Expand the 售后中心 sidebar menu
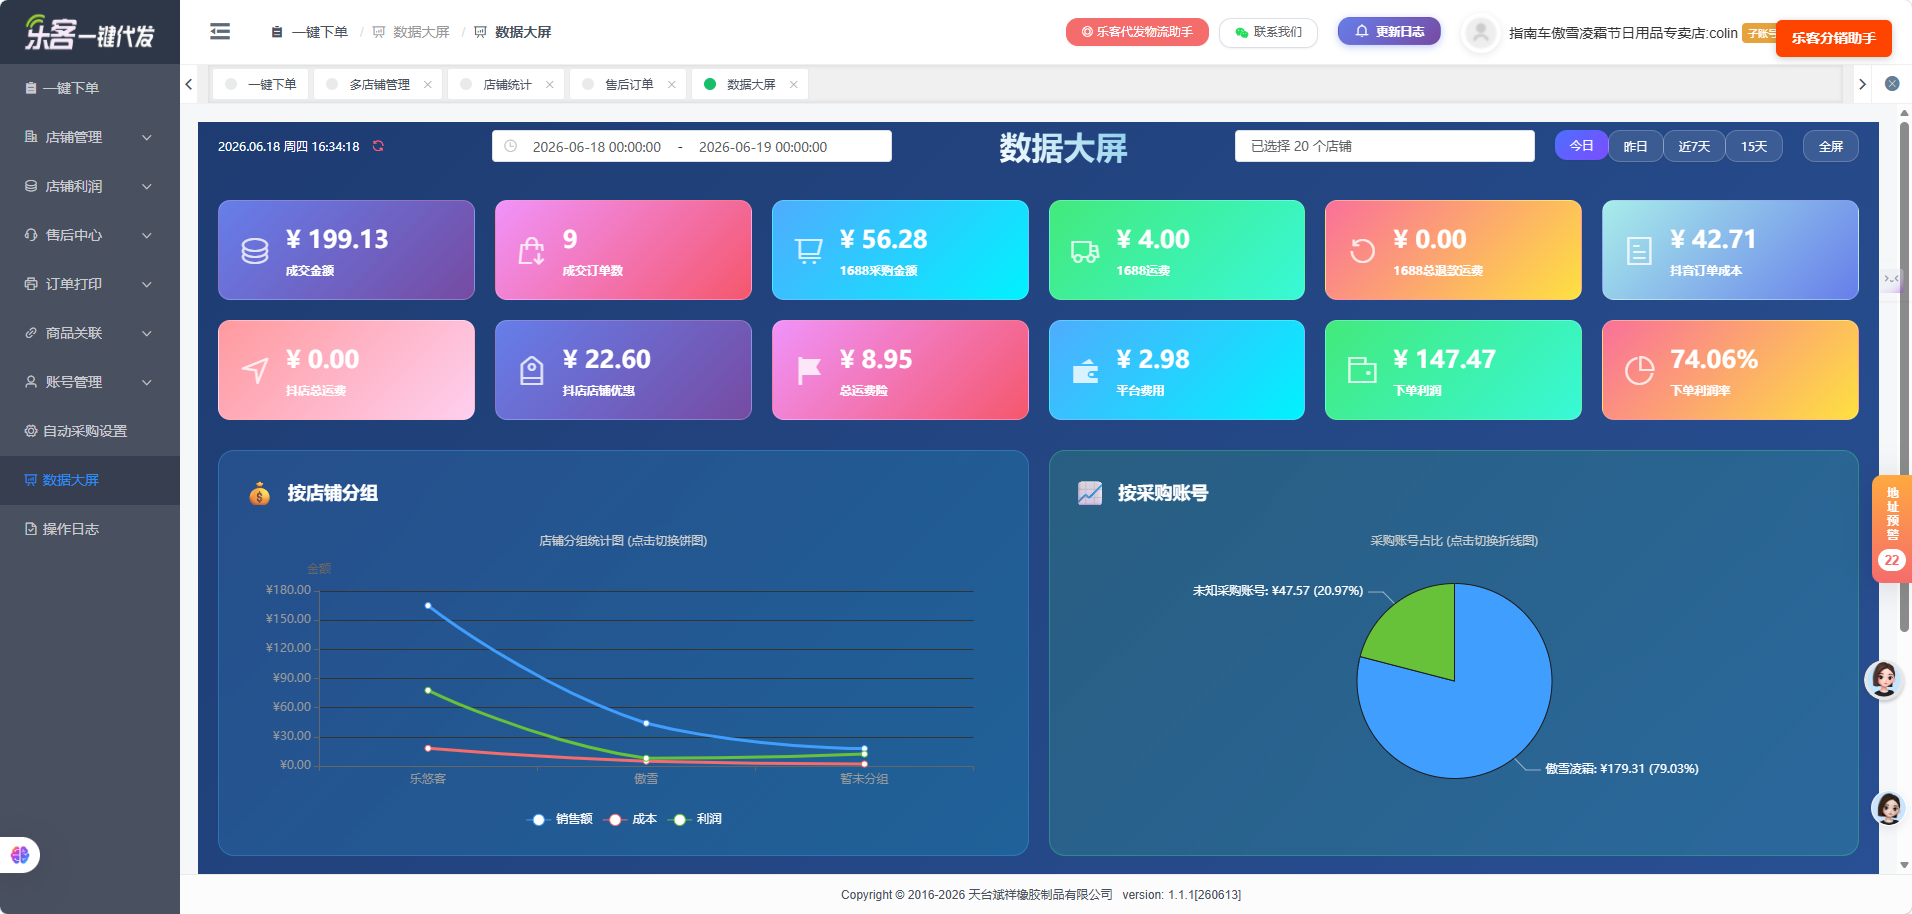The height and width of the screenshot is (914, 1912). pos(90,235)
